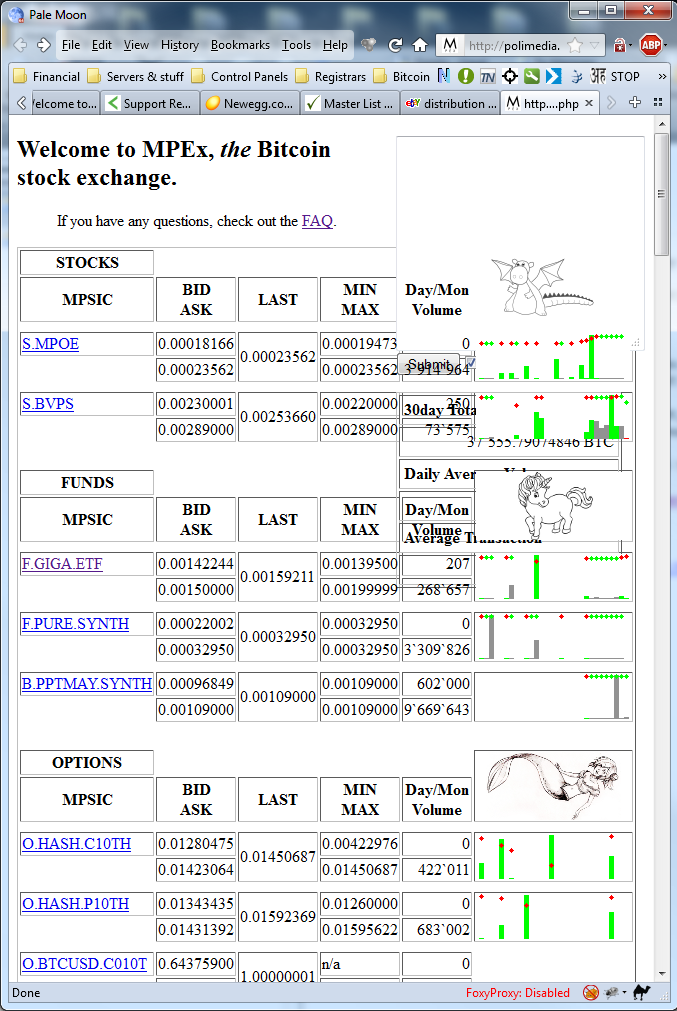Open the File menu
The width and height of the screenshot is (677, 1011).
click(x=71, y=45)
